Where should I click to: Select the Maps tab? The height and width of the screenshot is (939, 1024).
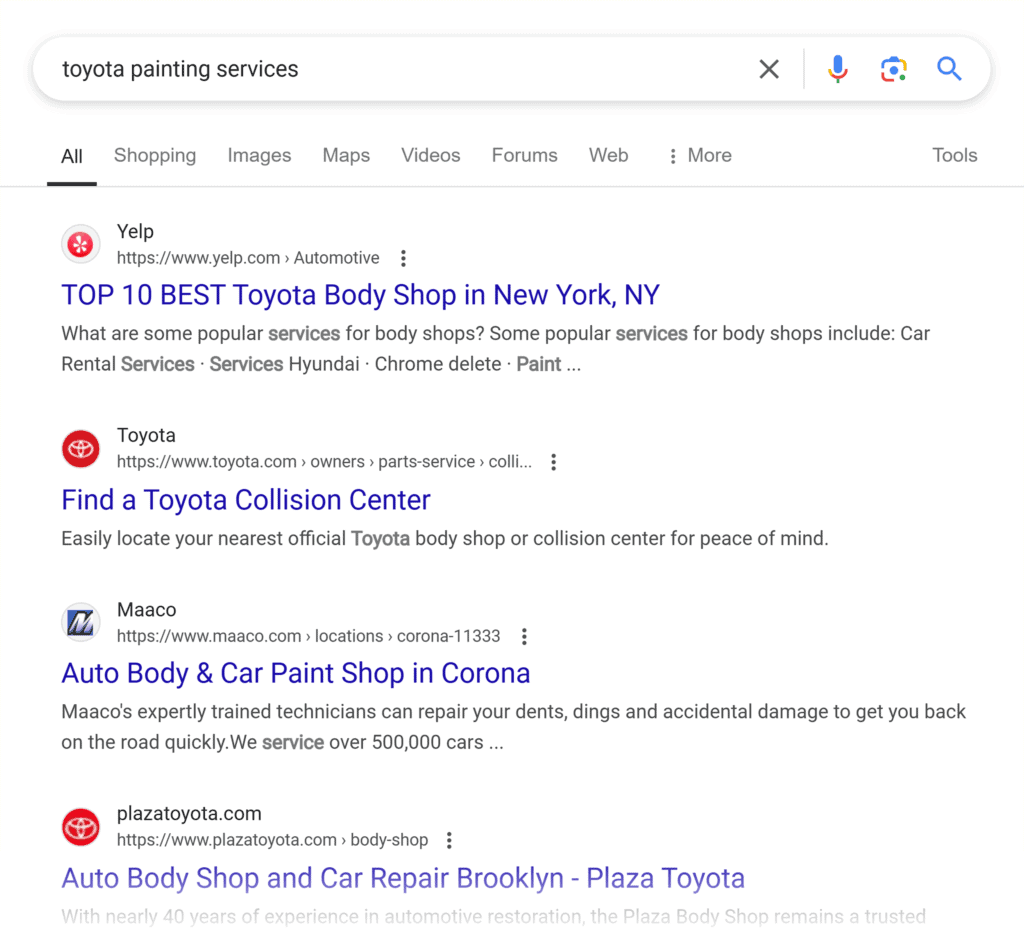coord(346,155)
